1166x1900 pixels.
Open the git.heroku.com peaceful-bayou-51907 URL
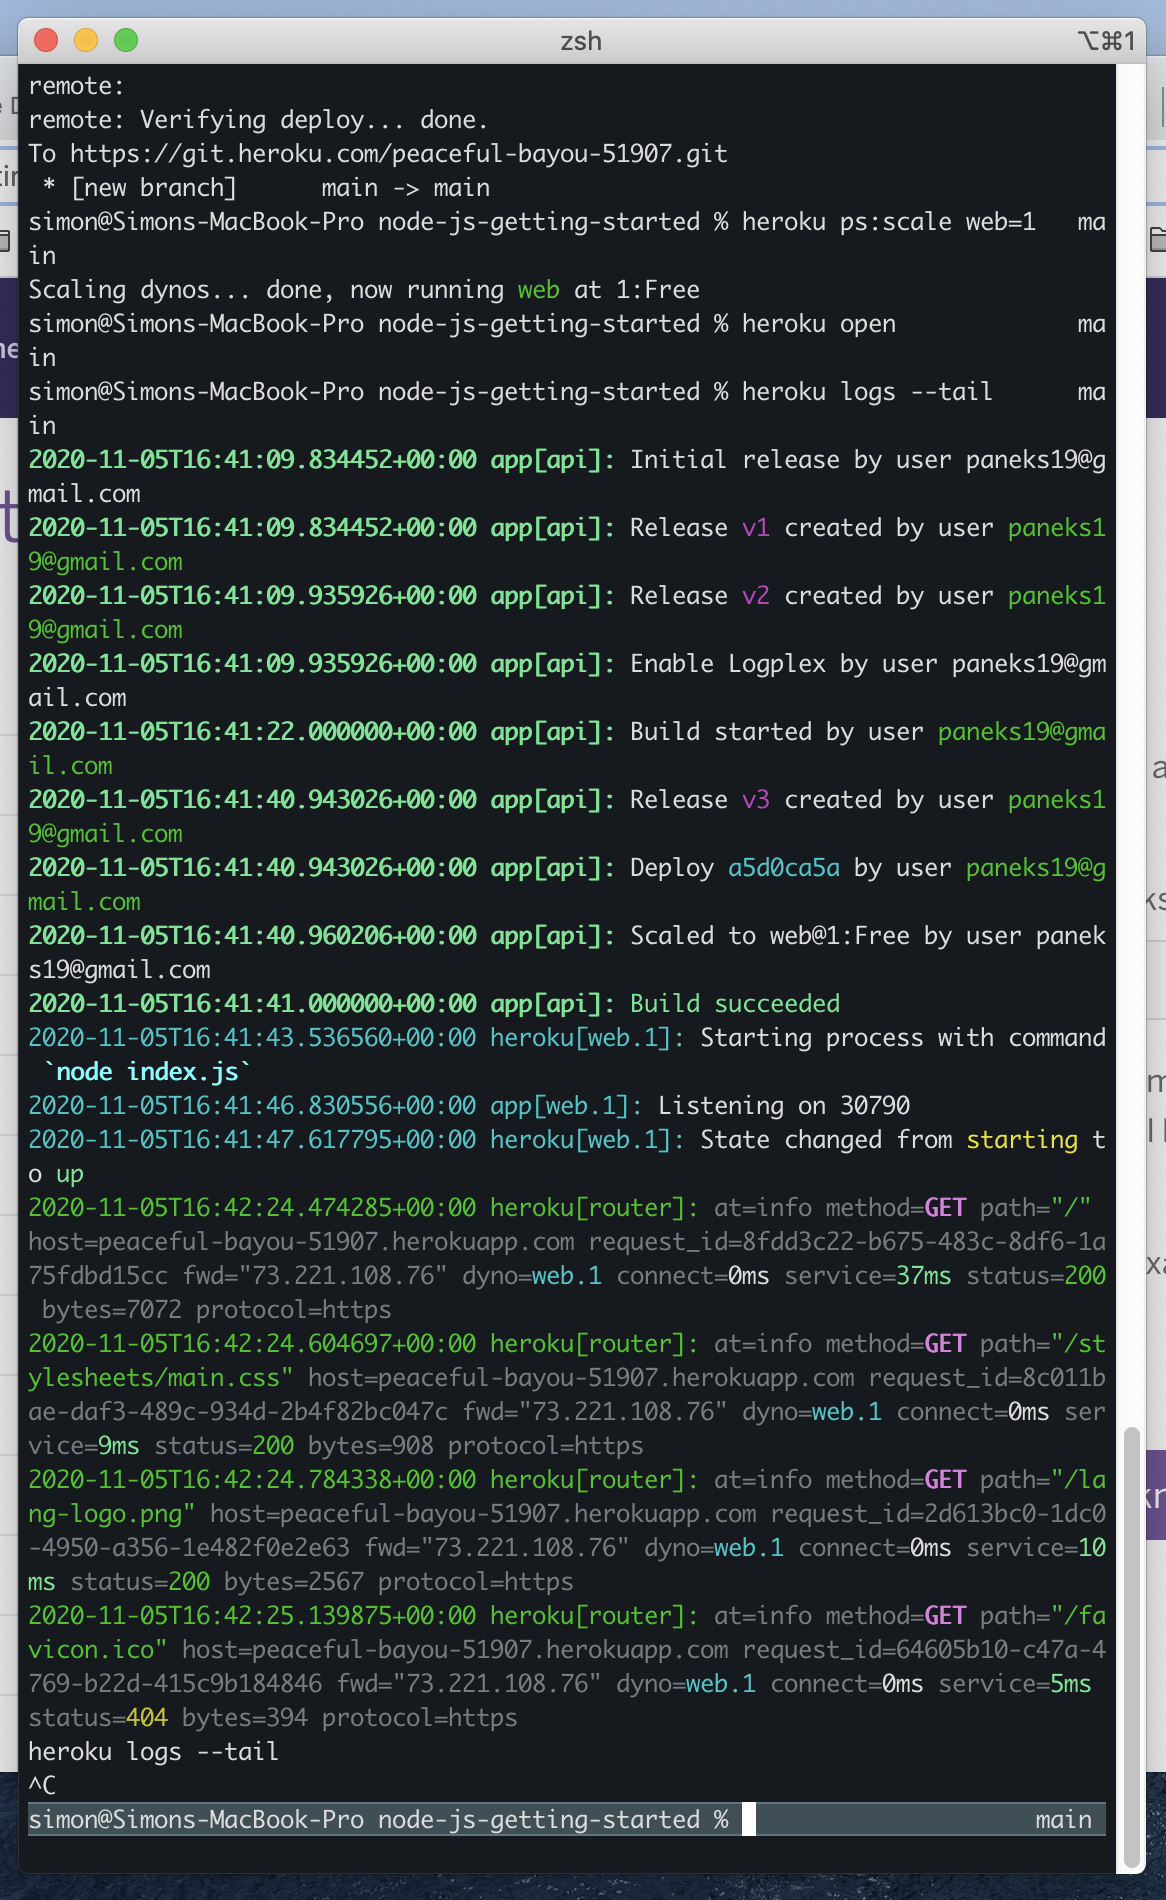pos(398,154)
